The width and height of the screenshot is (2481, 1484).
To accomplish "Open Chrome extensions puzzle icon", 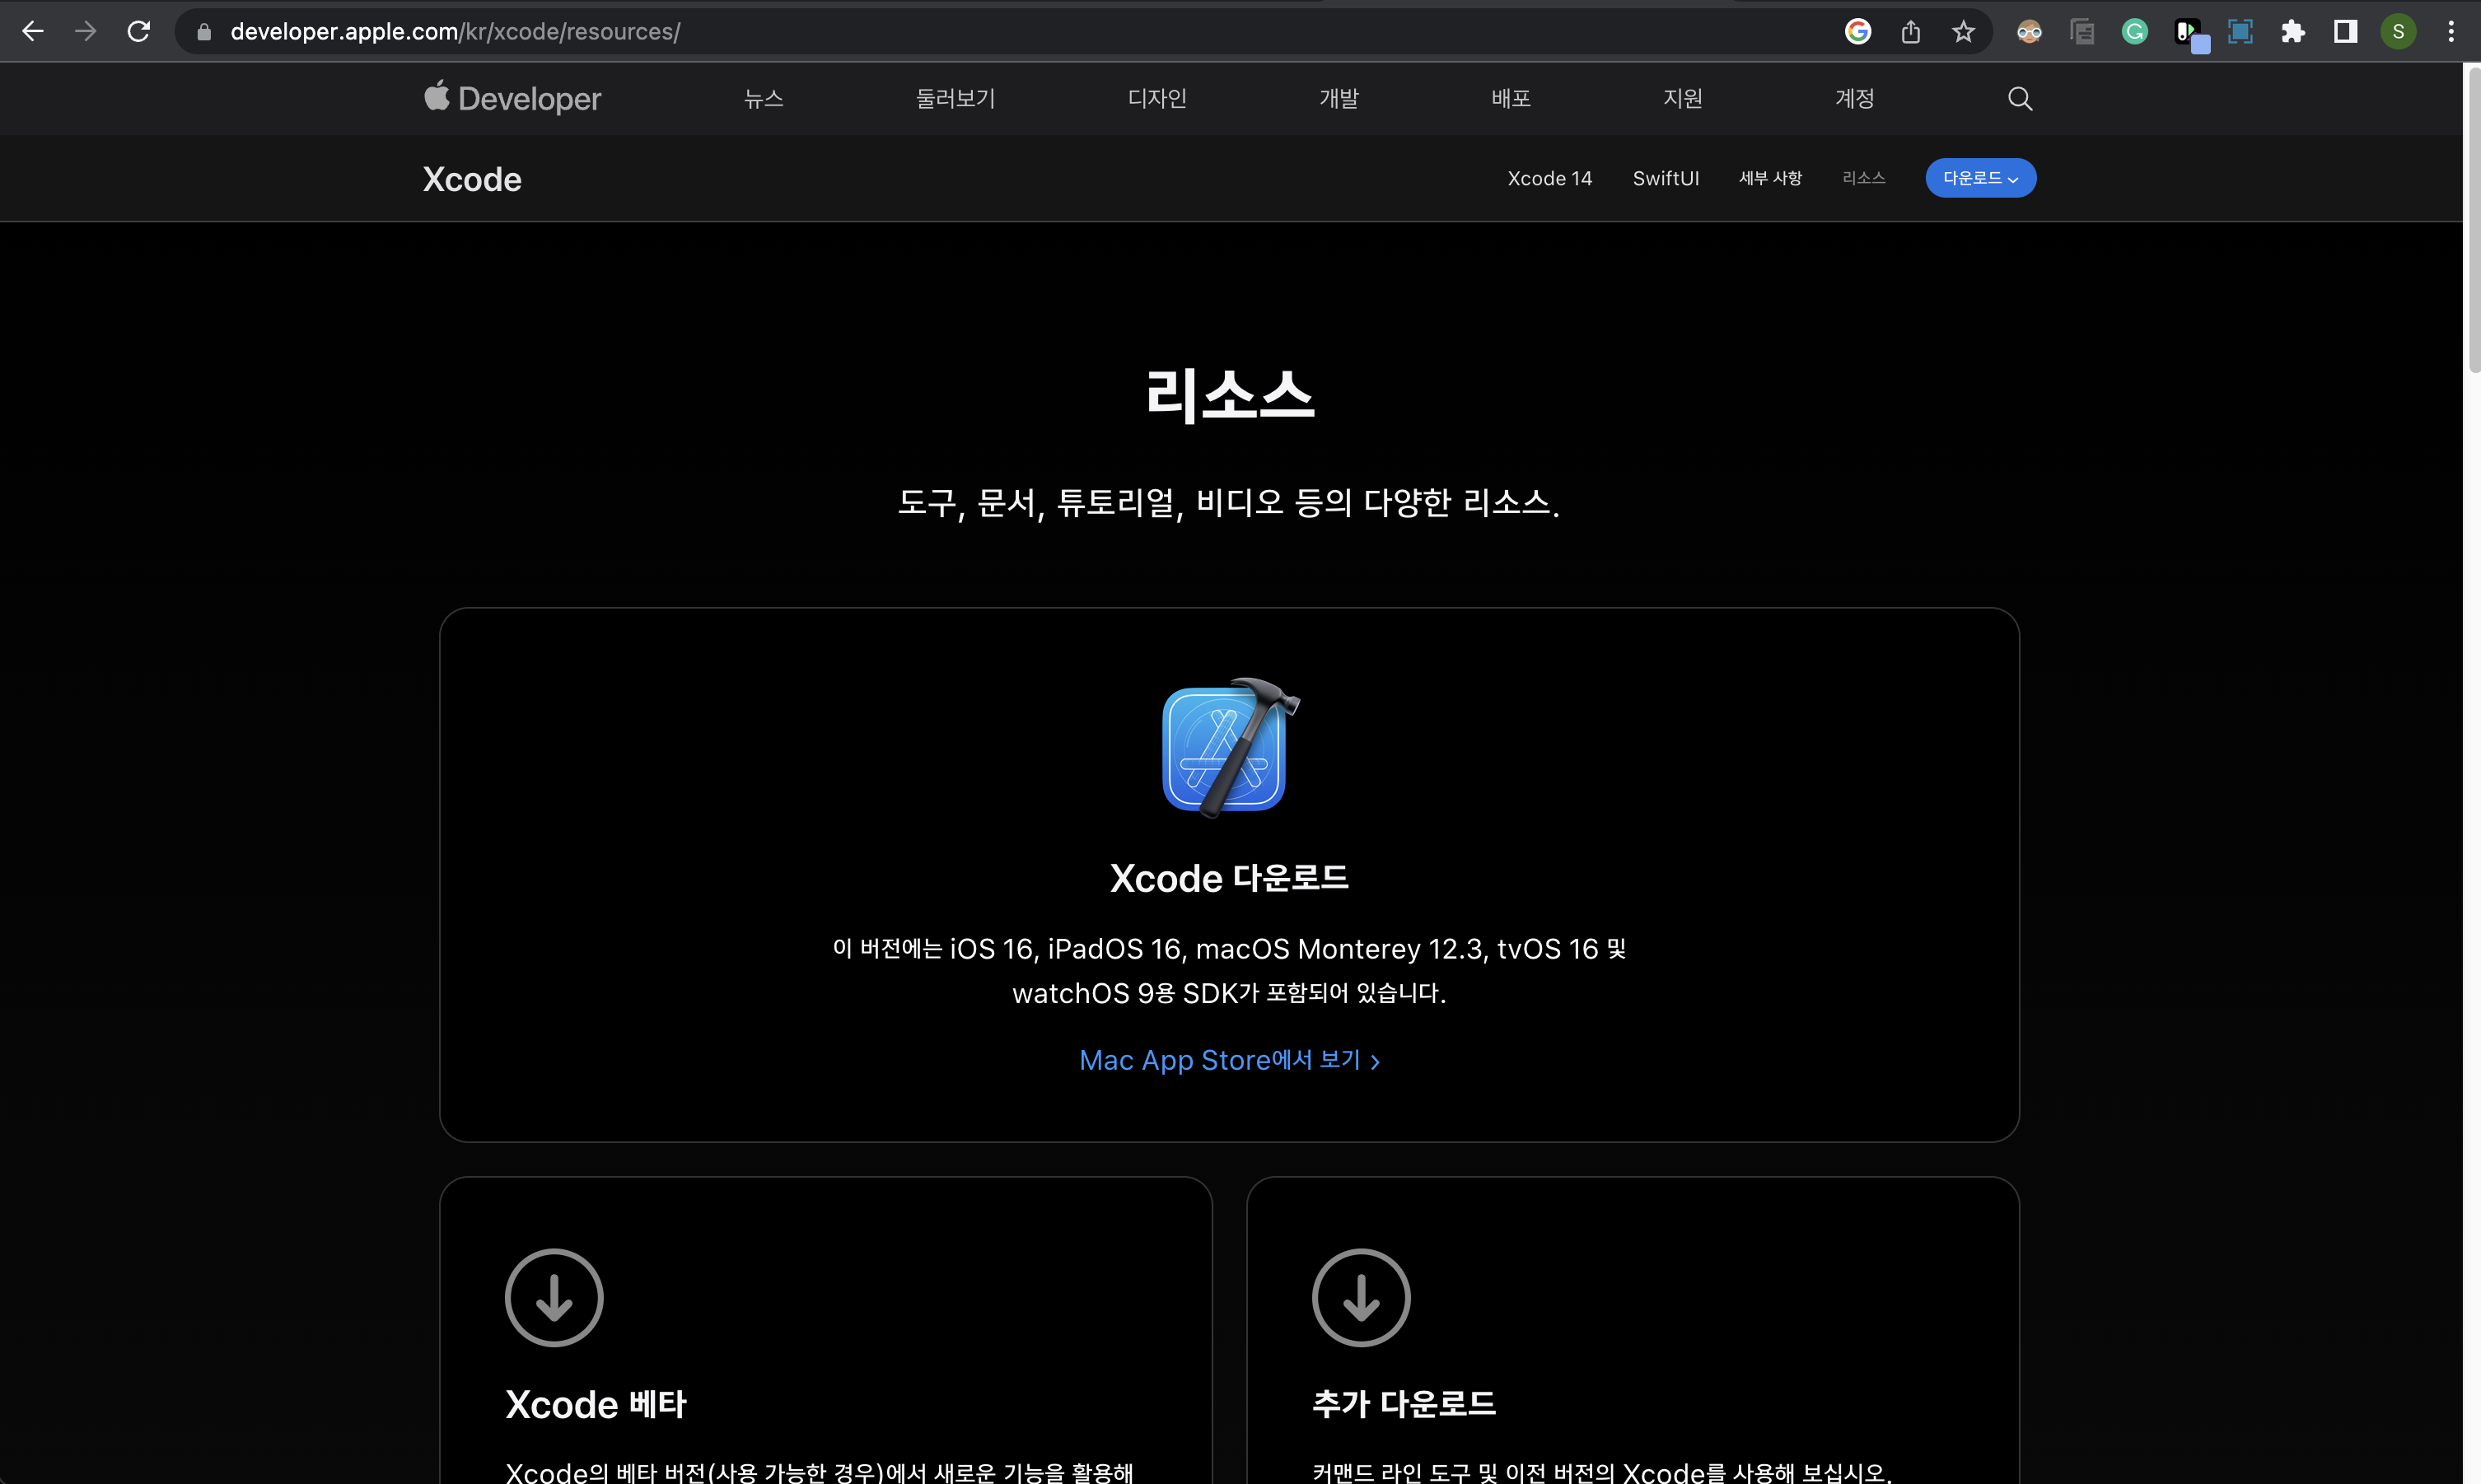I will click(2292, 32).
